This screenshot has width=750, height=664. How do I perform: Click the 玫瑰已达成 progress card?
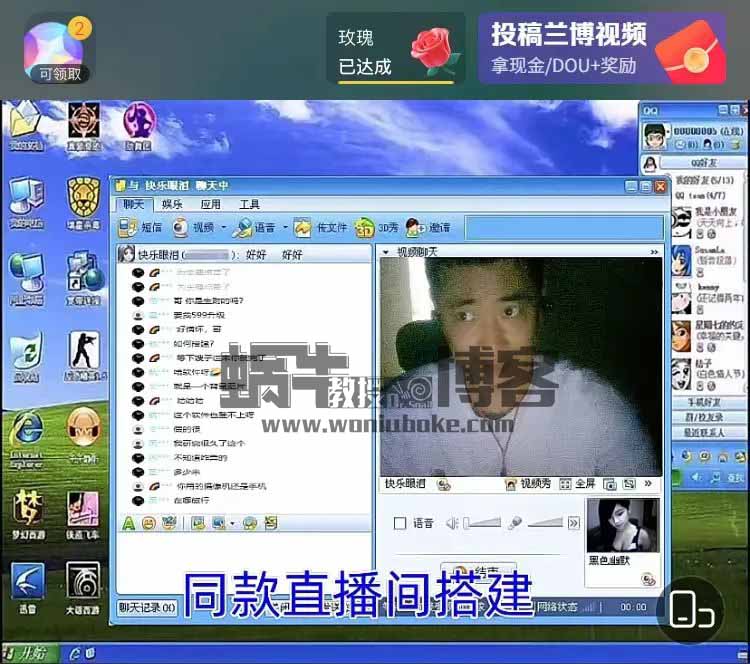396,50
